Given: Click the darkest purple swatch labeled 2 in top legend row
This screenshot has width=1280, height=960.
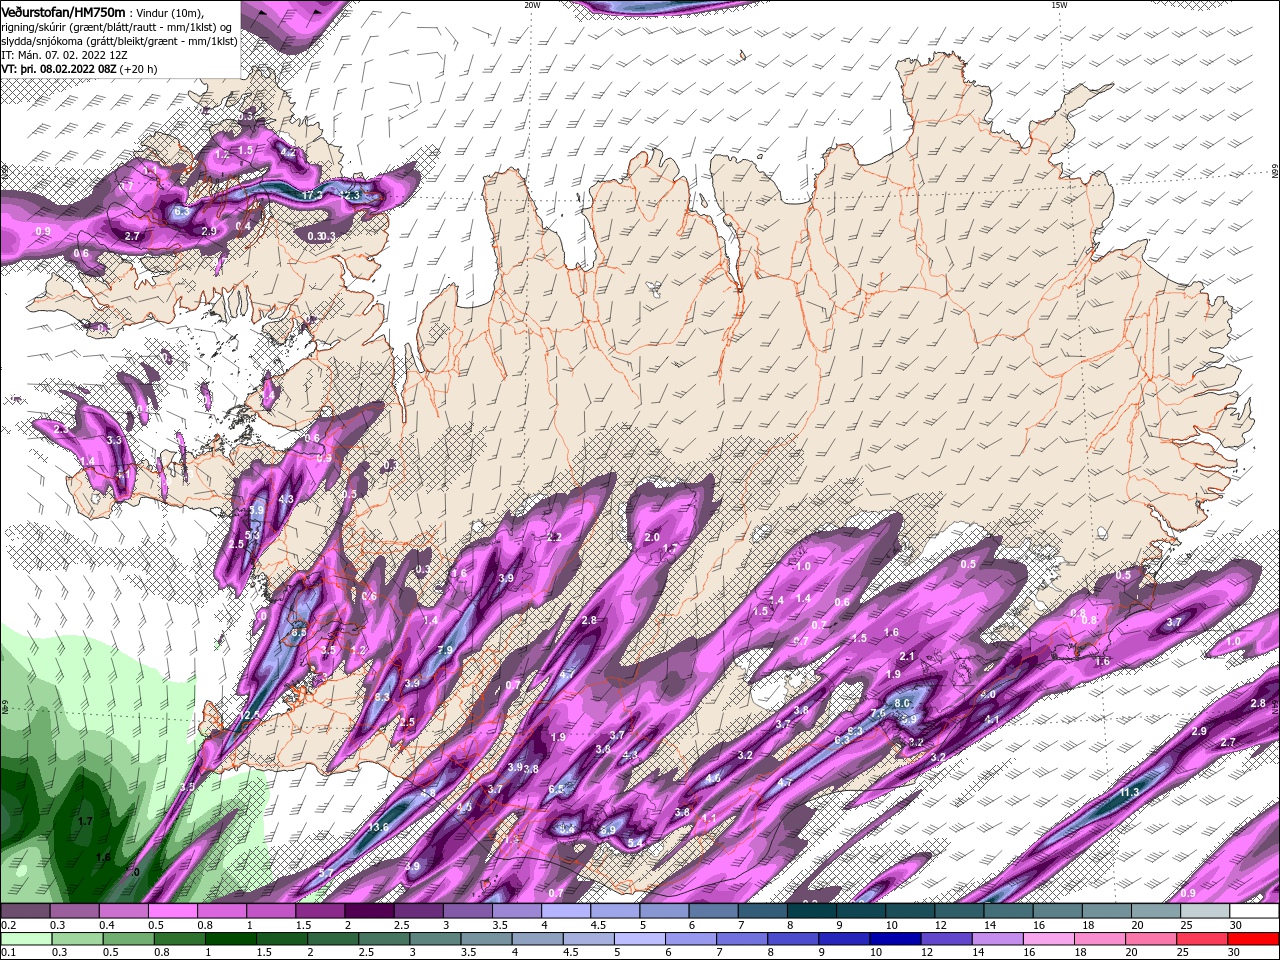Looking at the screenshot, I should coord(369,911).
